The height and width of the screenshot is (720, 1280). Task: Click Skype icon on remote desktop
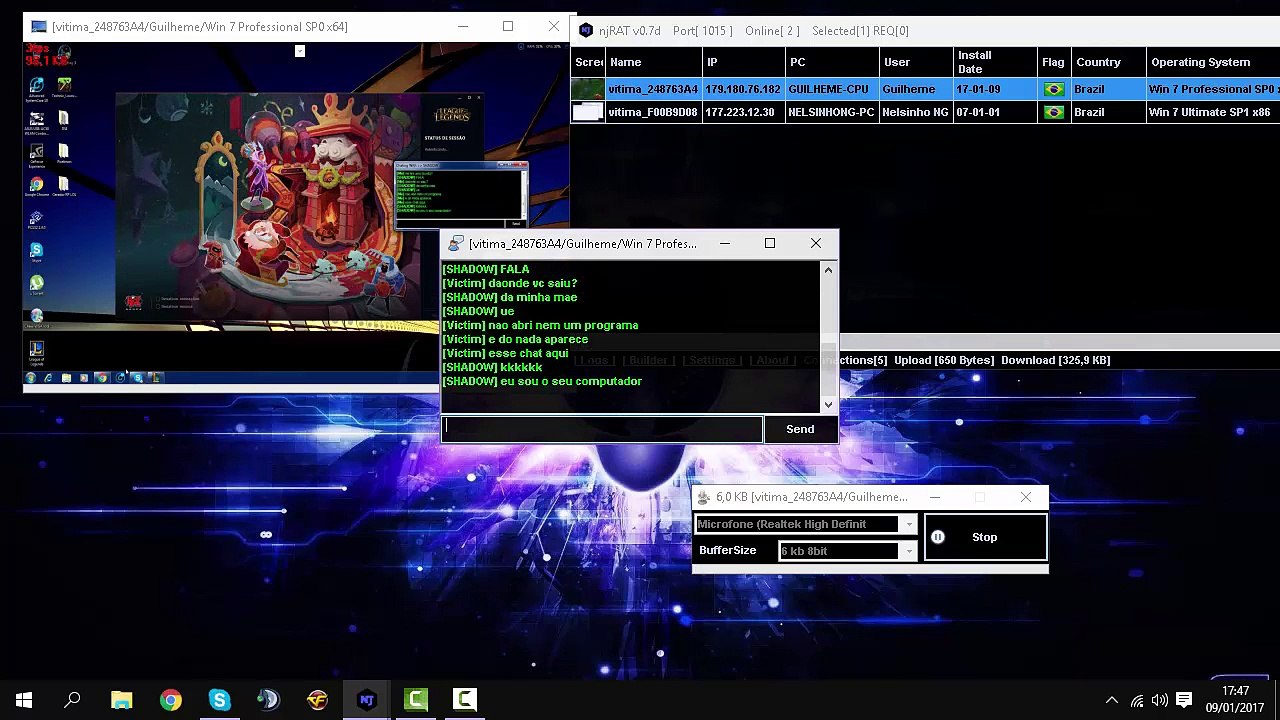37,252
